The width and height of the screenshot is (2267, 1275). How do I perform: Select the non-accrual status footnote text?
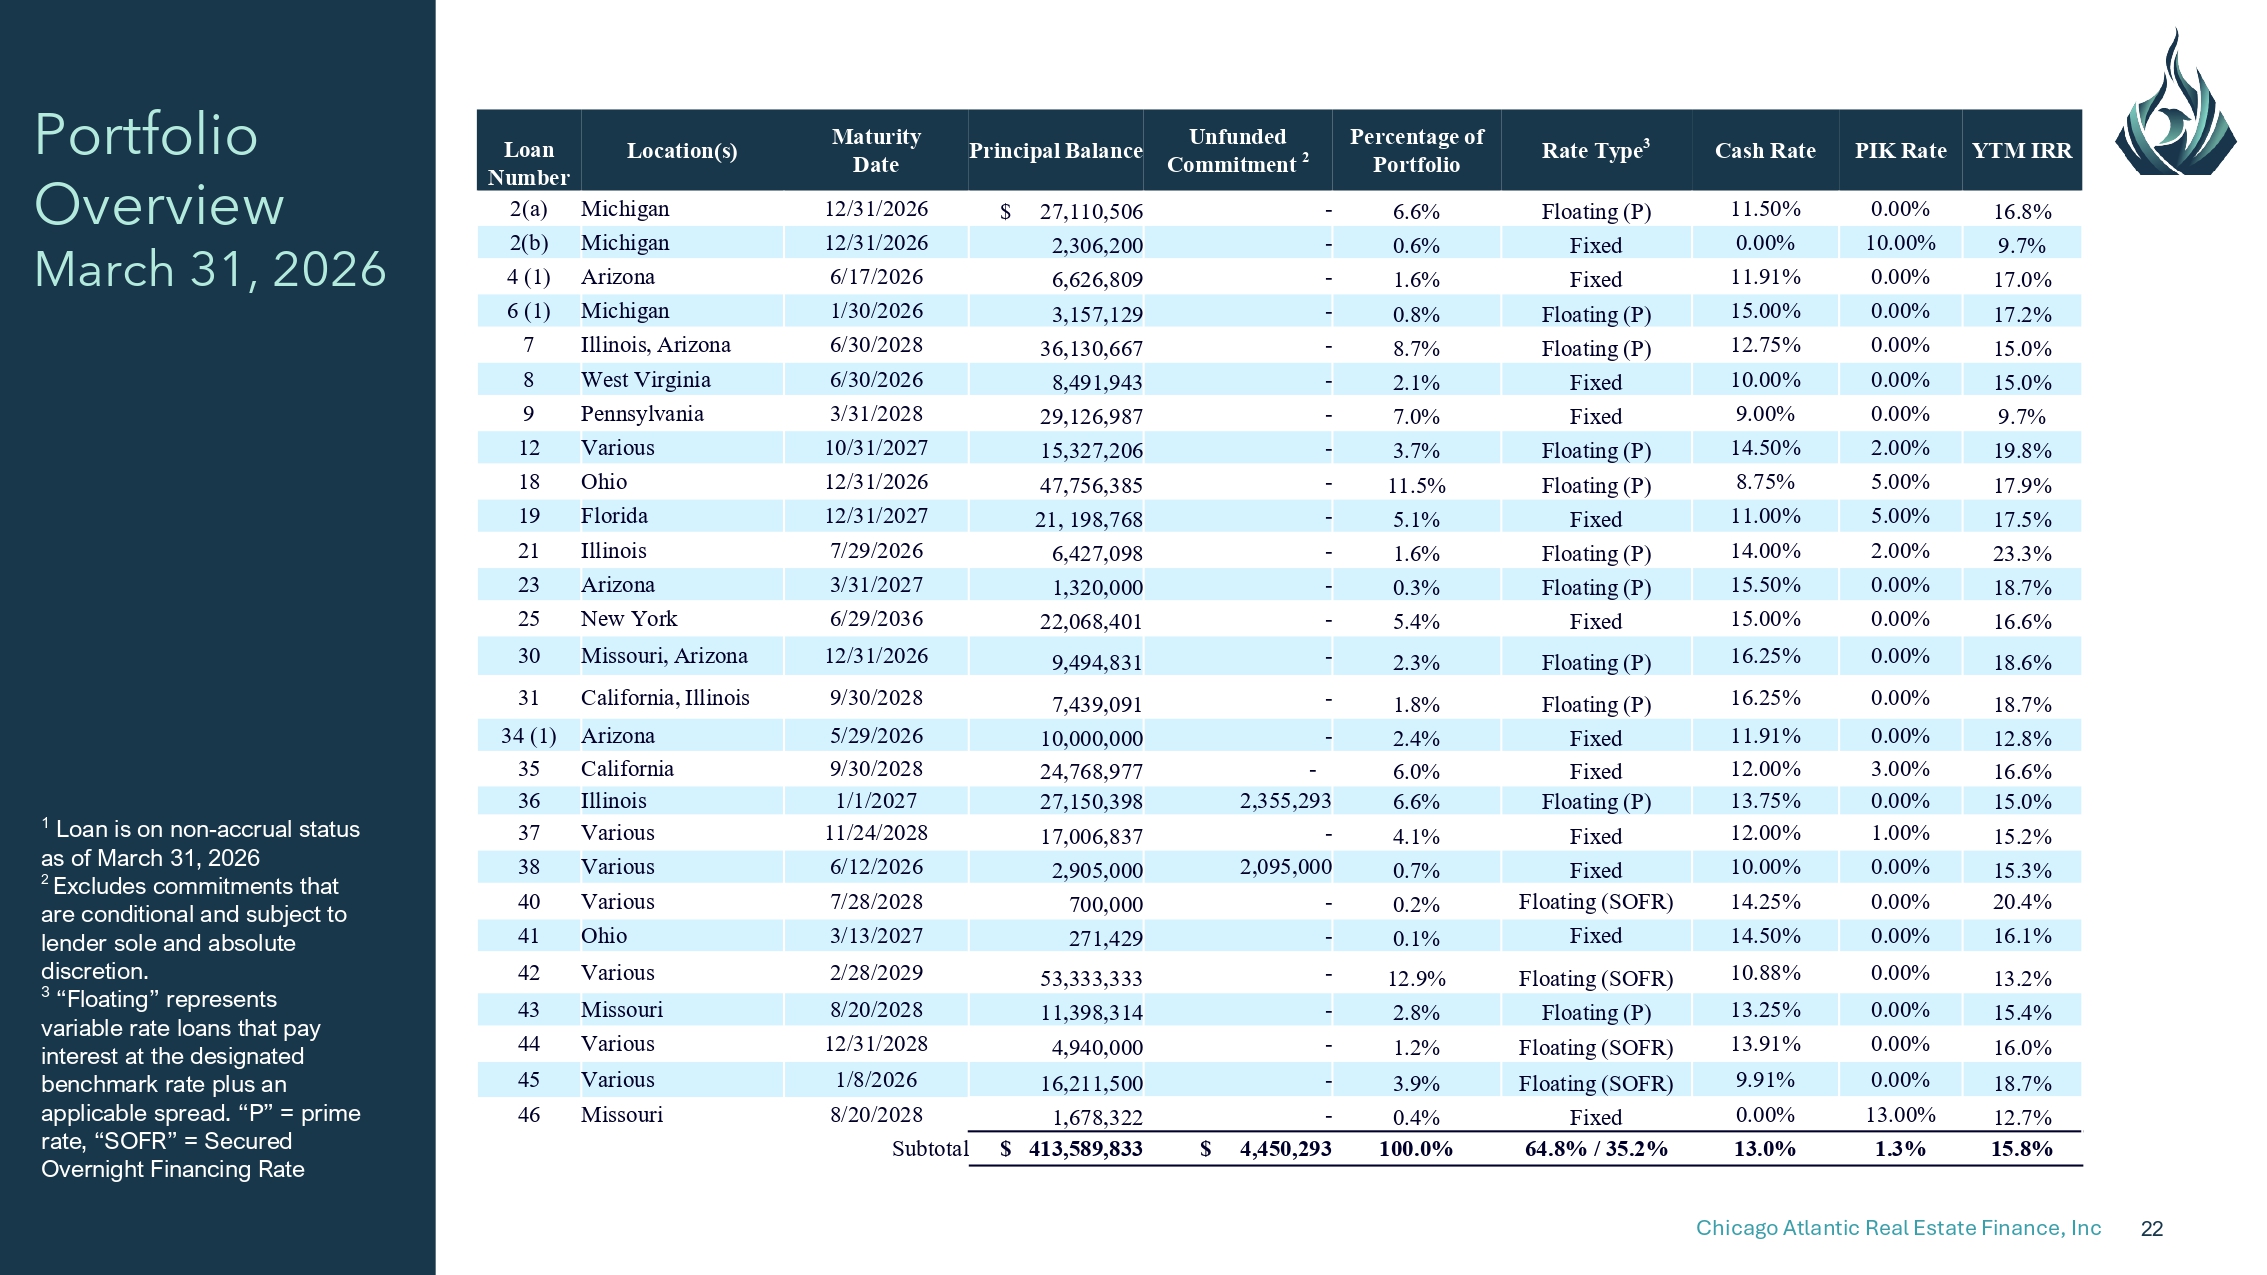[200, 843]
